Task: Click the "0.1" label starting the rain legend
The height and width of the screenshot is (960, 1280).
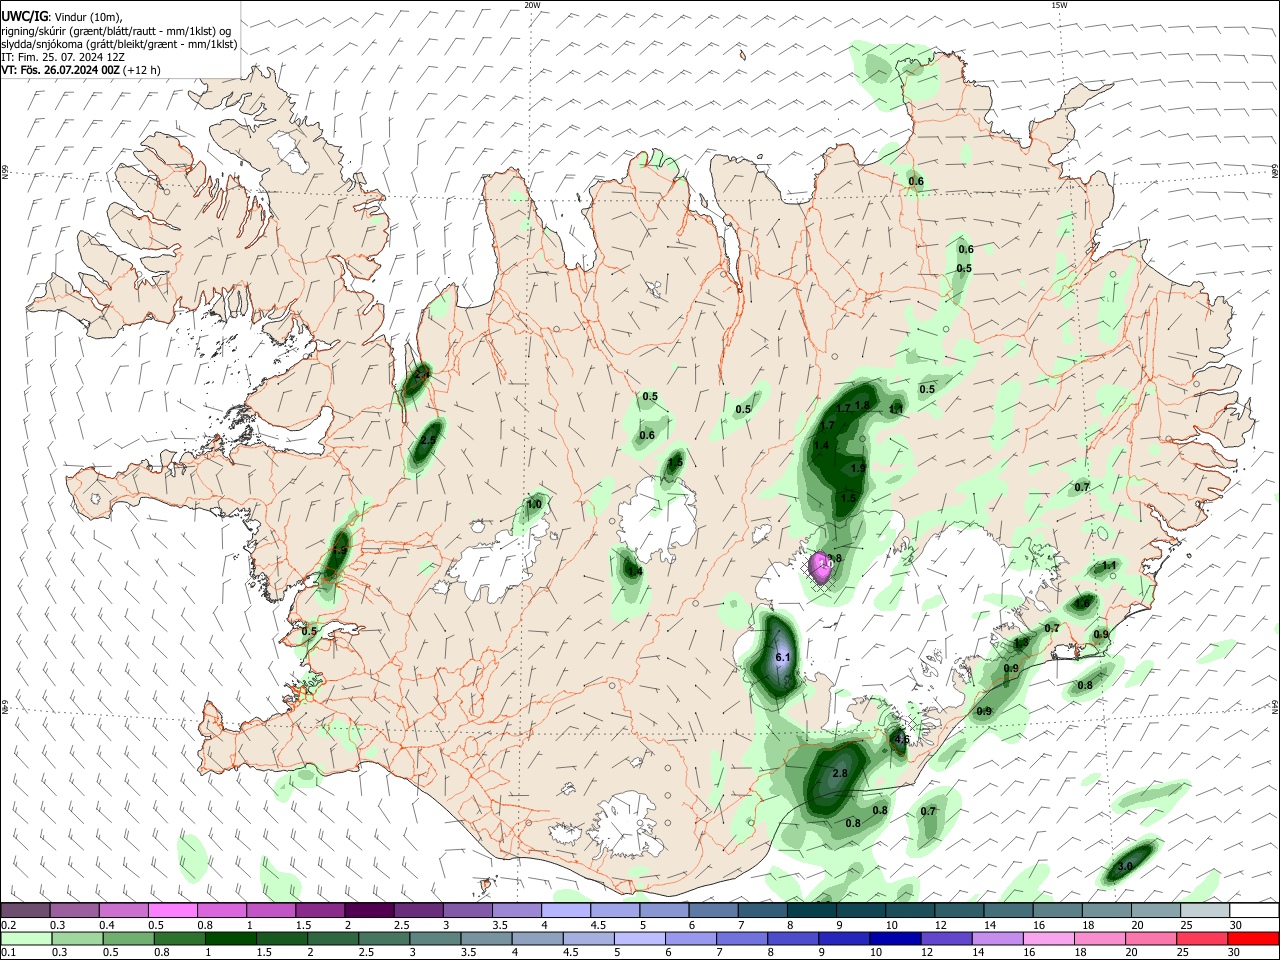Action: [x=8, y=954]
